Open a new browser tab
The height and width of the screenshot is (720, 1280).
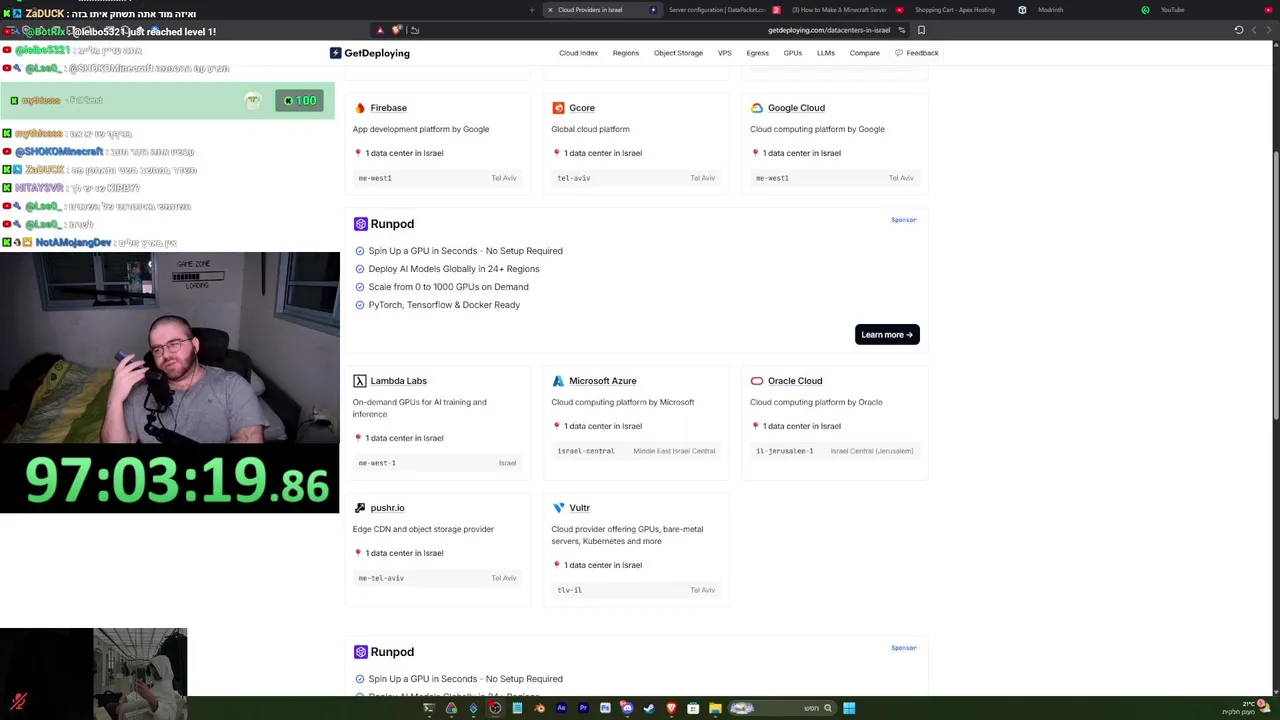point(532,10)
